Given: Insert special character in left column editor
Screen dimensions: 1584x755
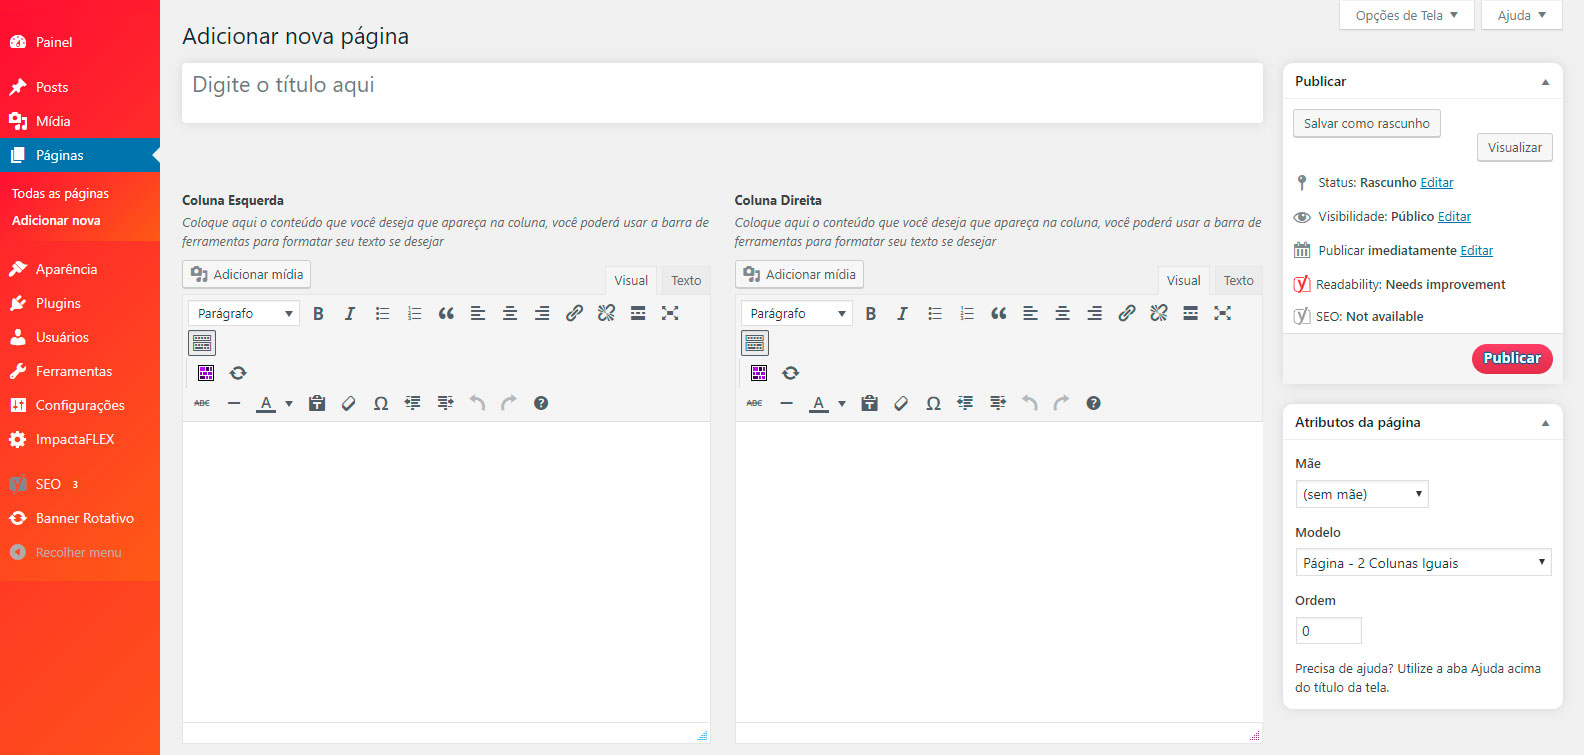Looking at the screenshot, I should pos(381,403).
